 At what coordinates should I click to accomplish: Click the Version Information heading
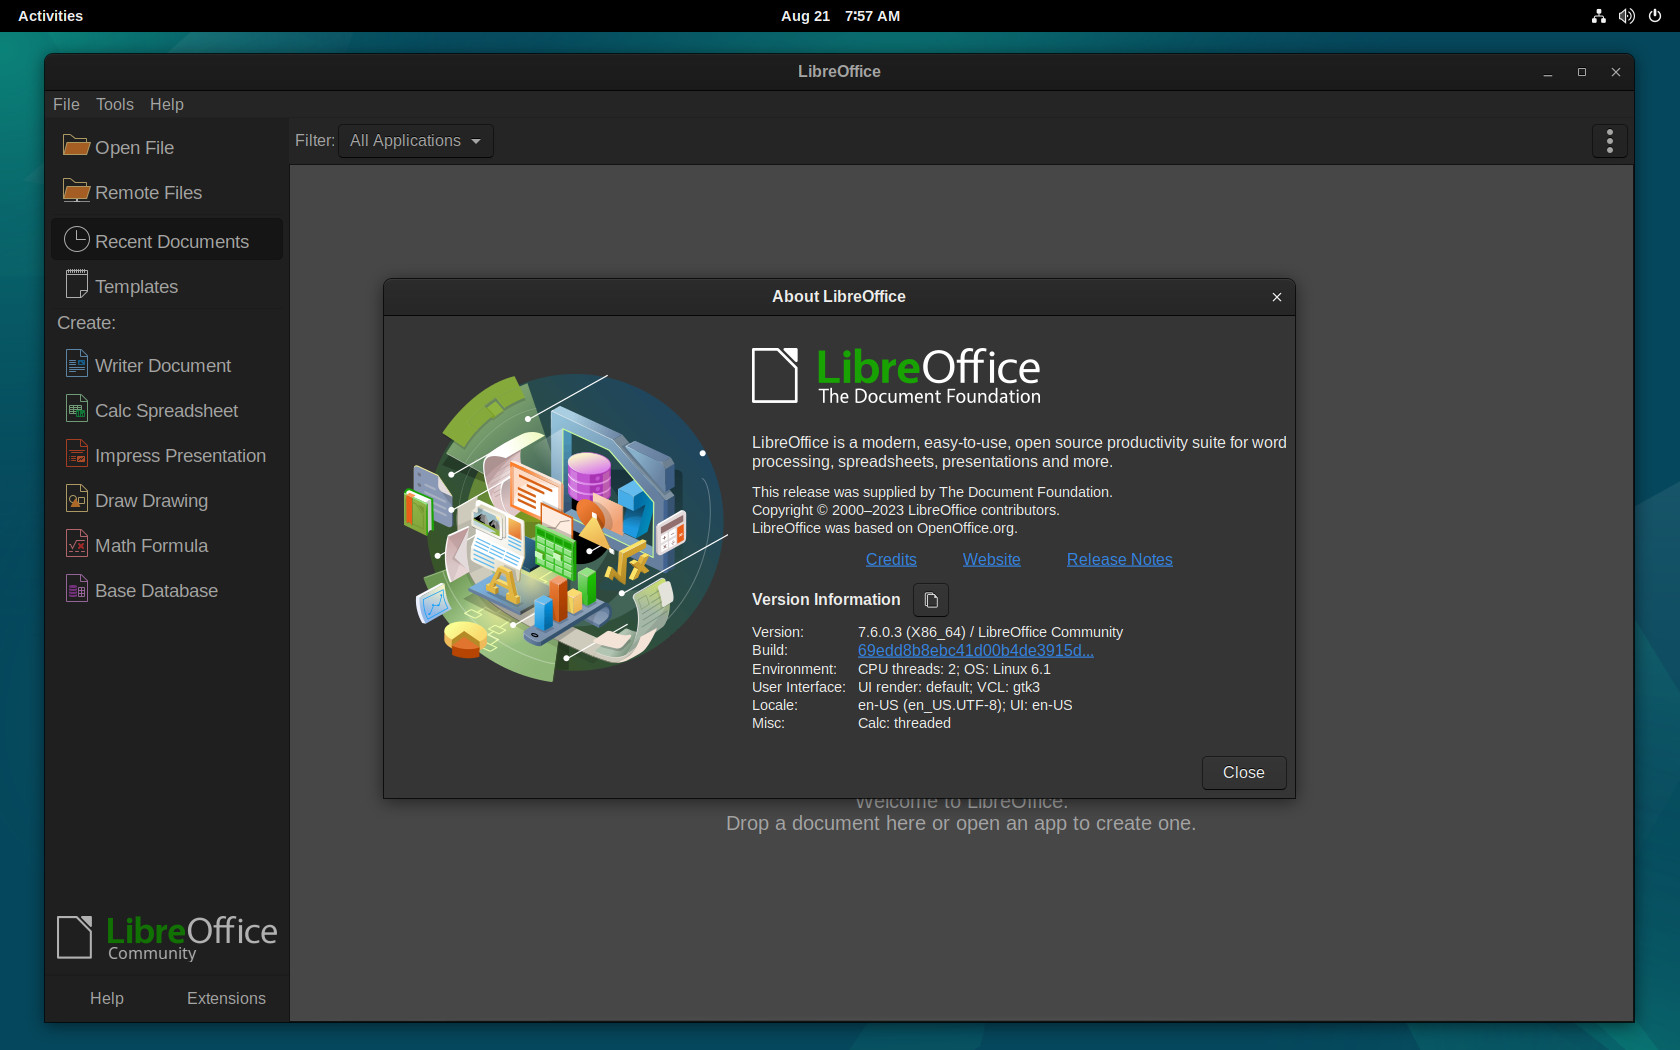(826, 599)
